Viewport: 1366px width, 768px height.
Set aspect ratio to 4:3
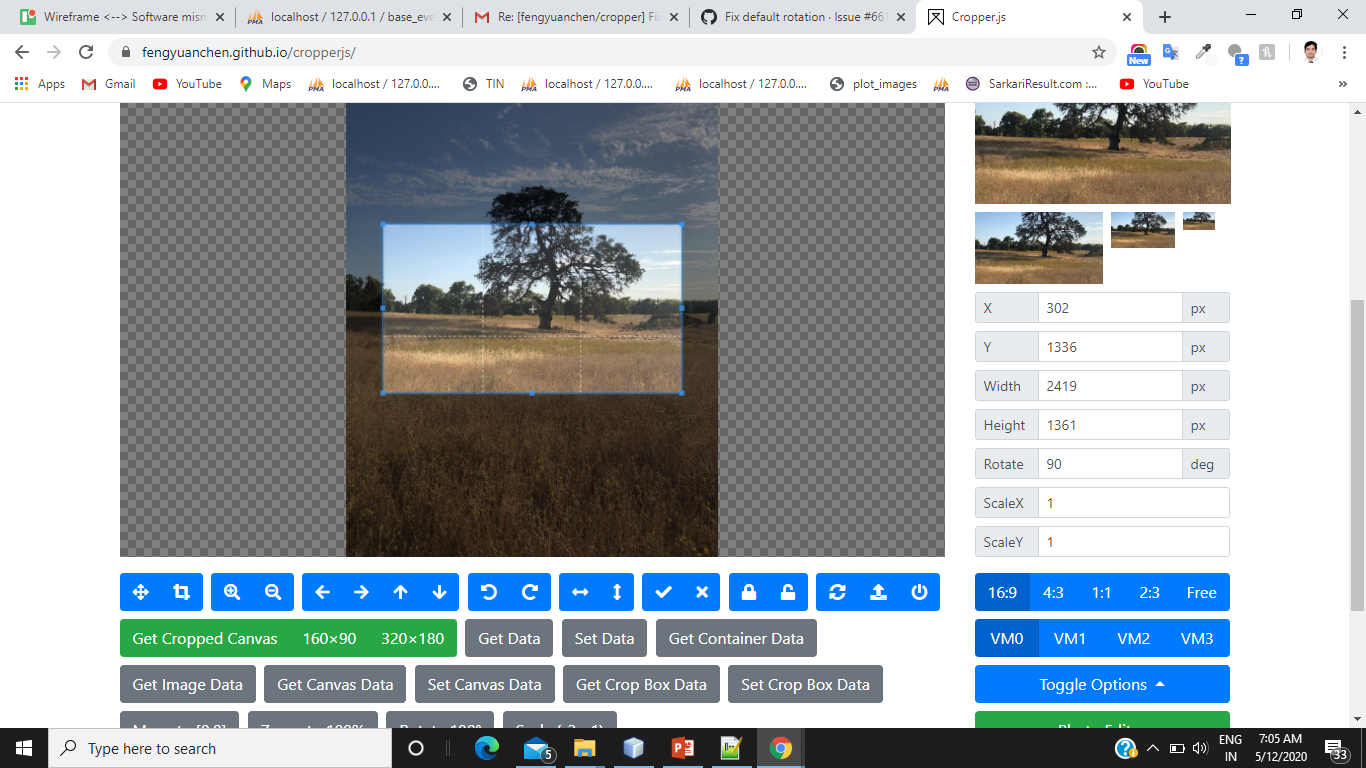coord(1053,592)
